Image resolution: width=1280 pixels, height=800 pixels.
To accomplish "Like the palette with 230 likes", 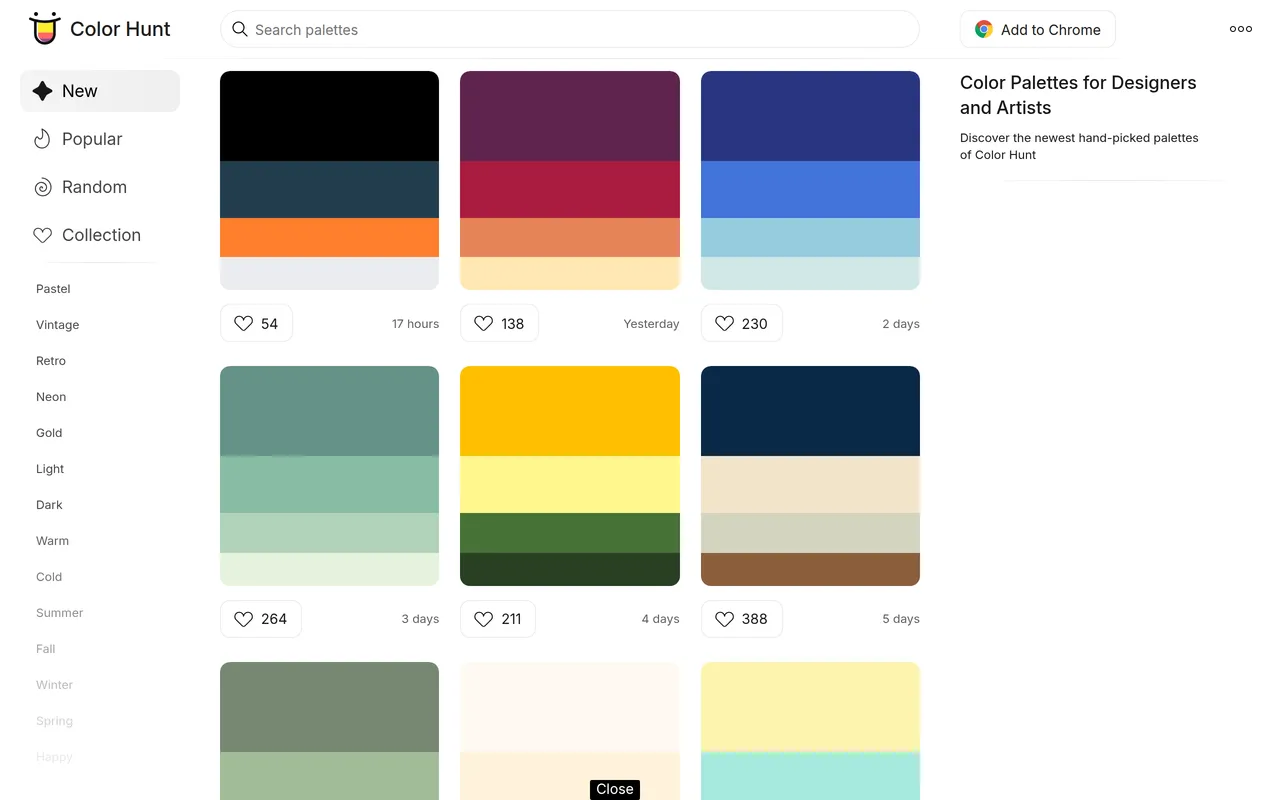I will (x=741, y=323).
